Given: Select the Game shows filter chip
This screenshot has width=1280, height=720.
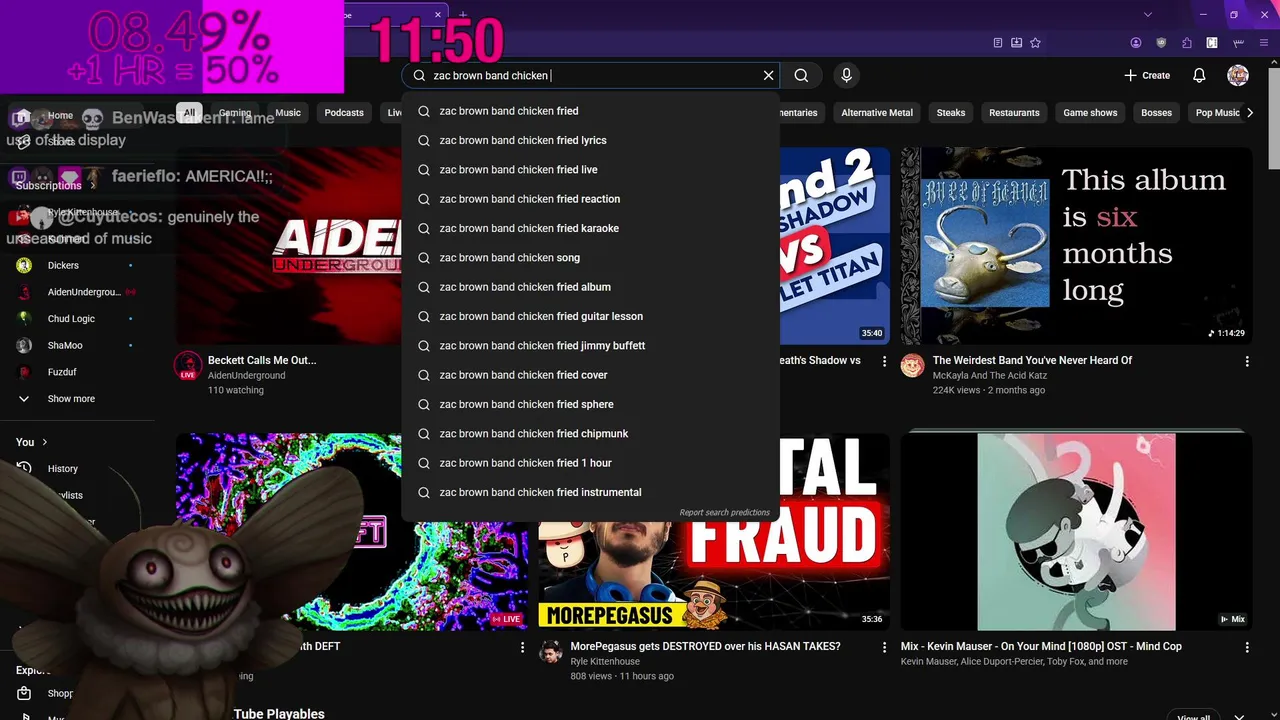Looking at the screenshot, I should 1090,113.
